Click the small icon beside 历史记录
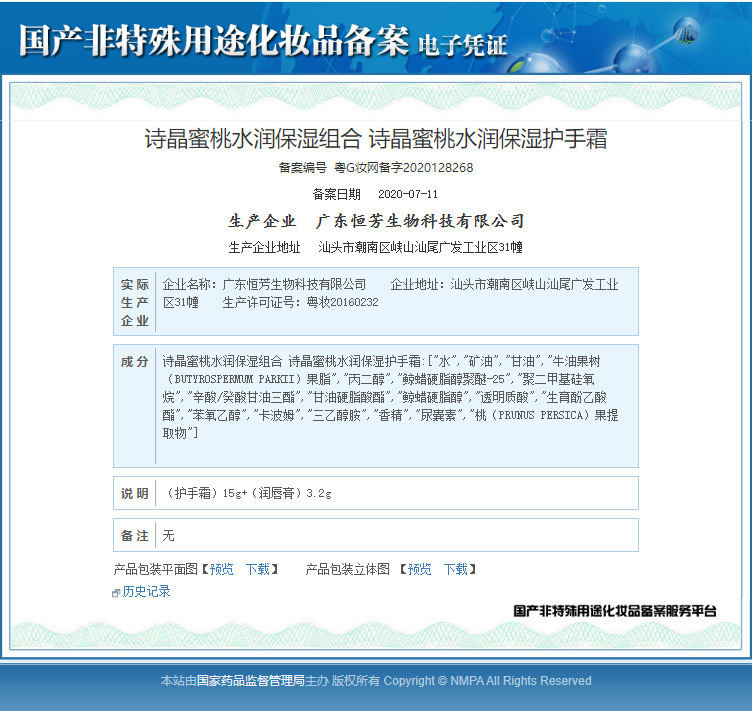 [116, 593]
